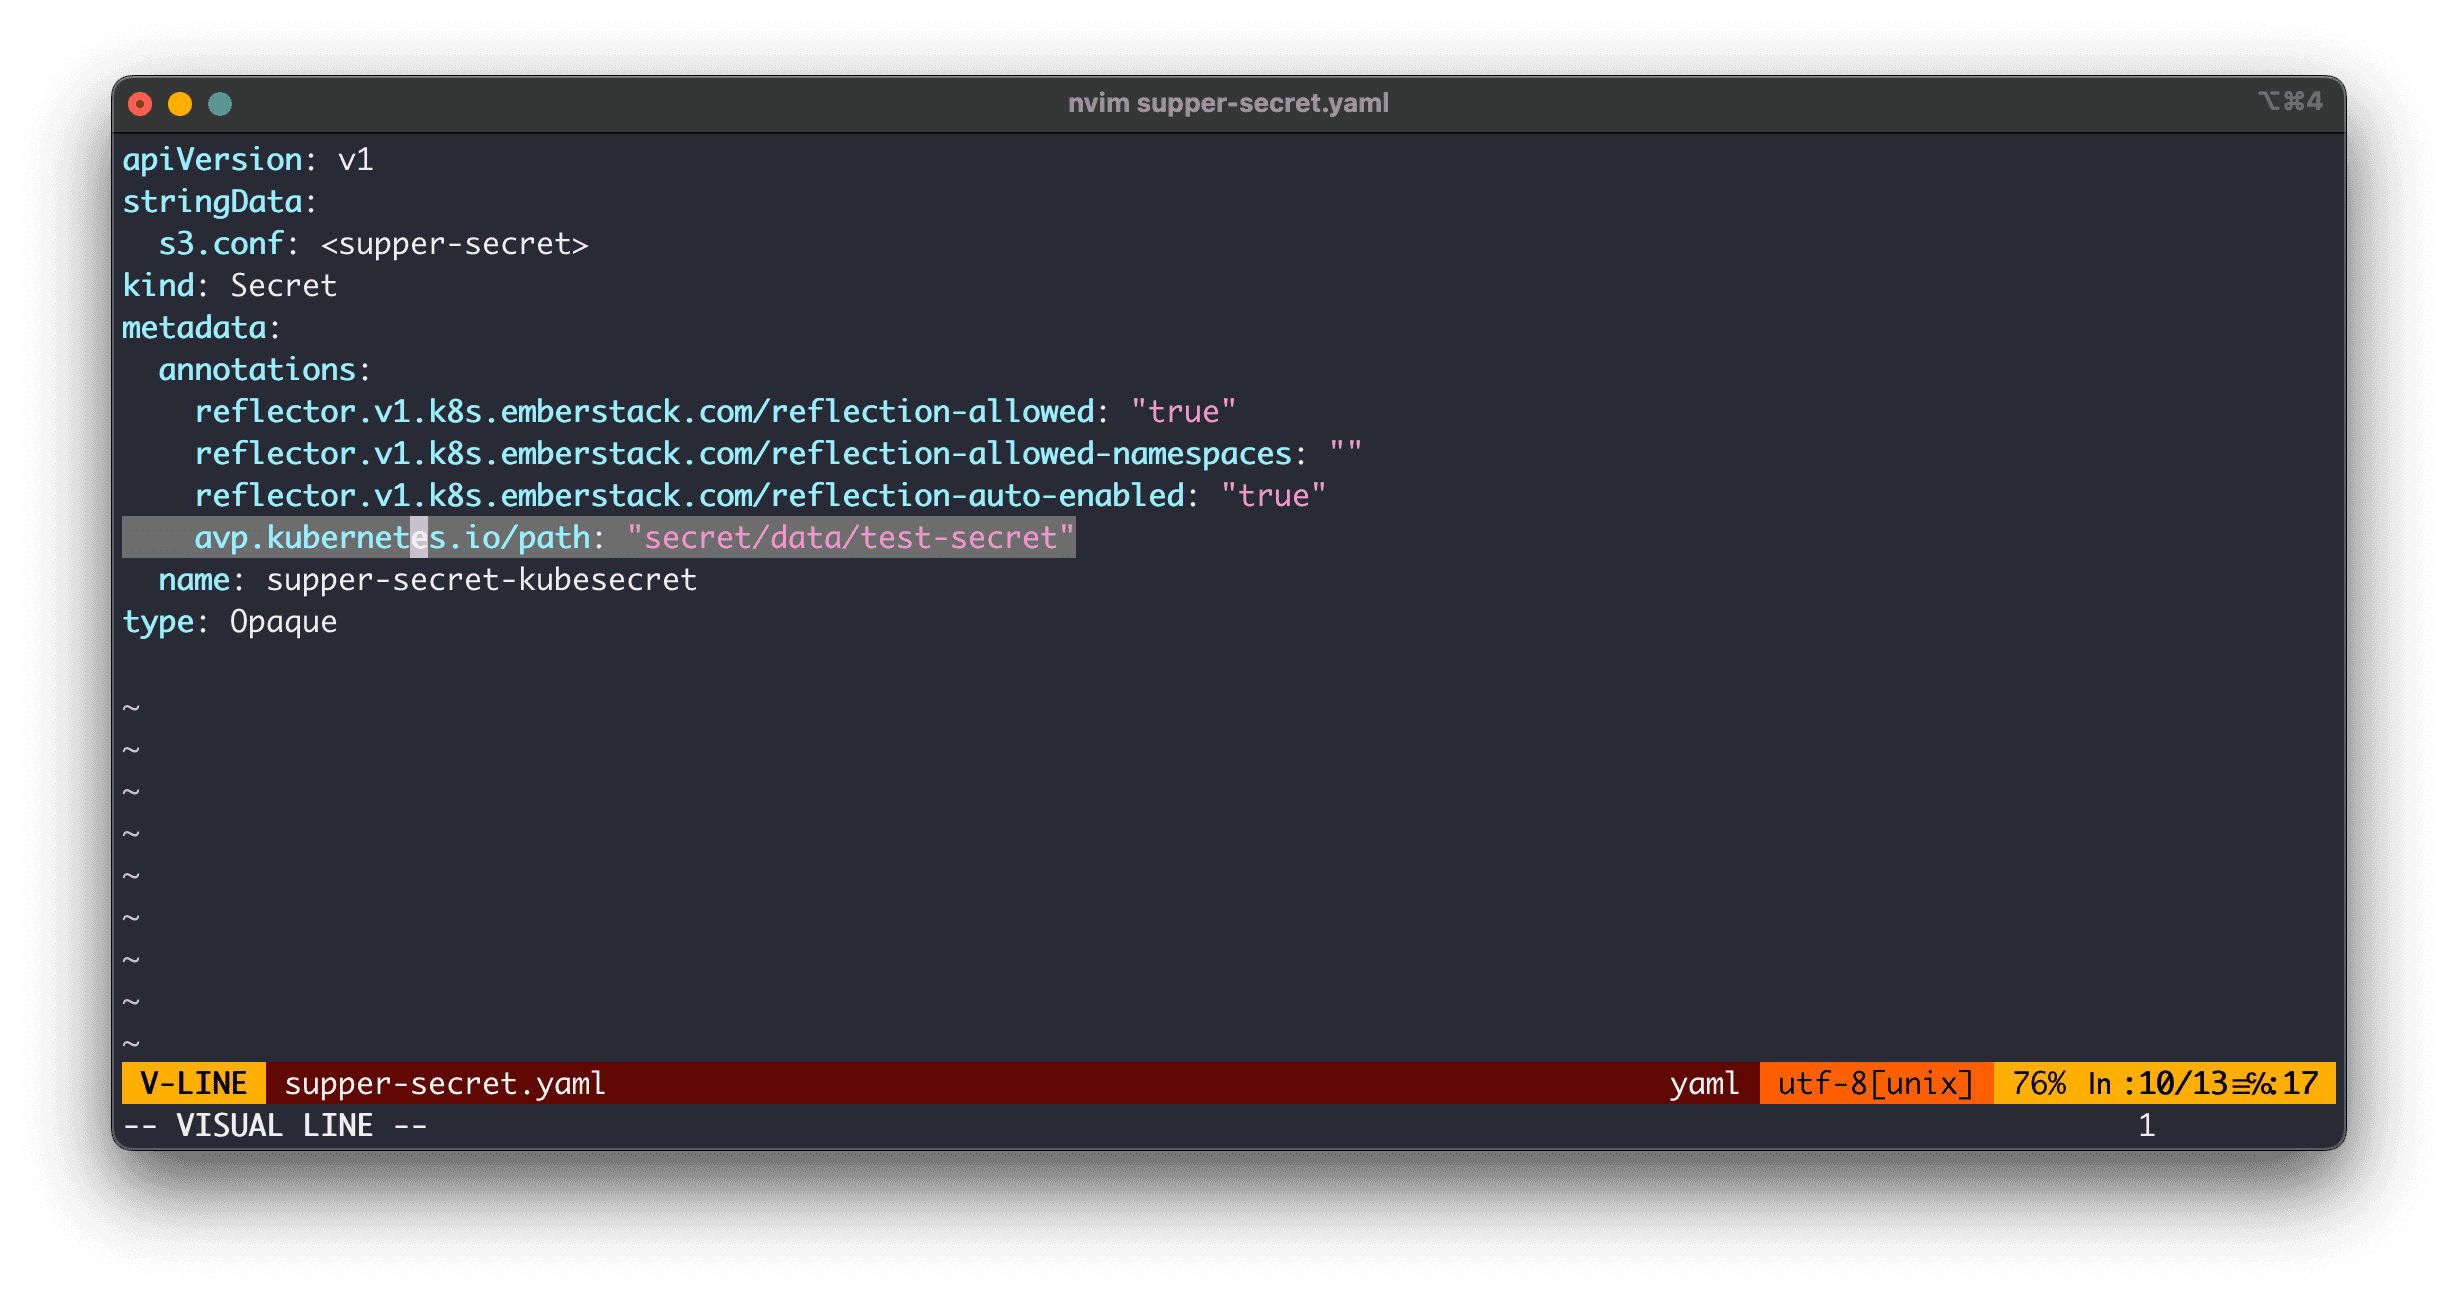Viewport: 2458px width, 1298px height.
Task: Click the empty reflection-allowed-namespaces value
Action: tap(1345, 454)
